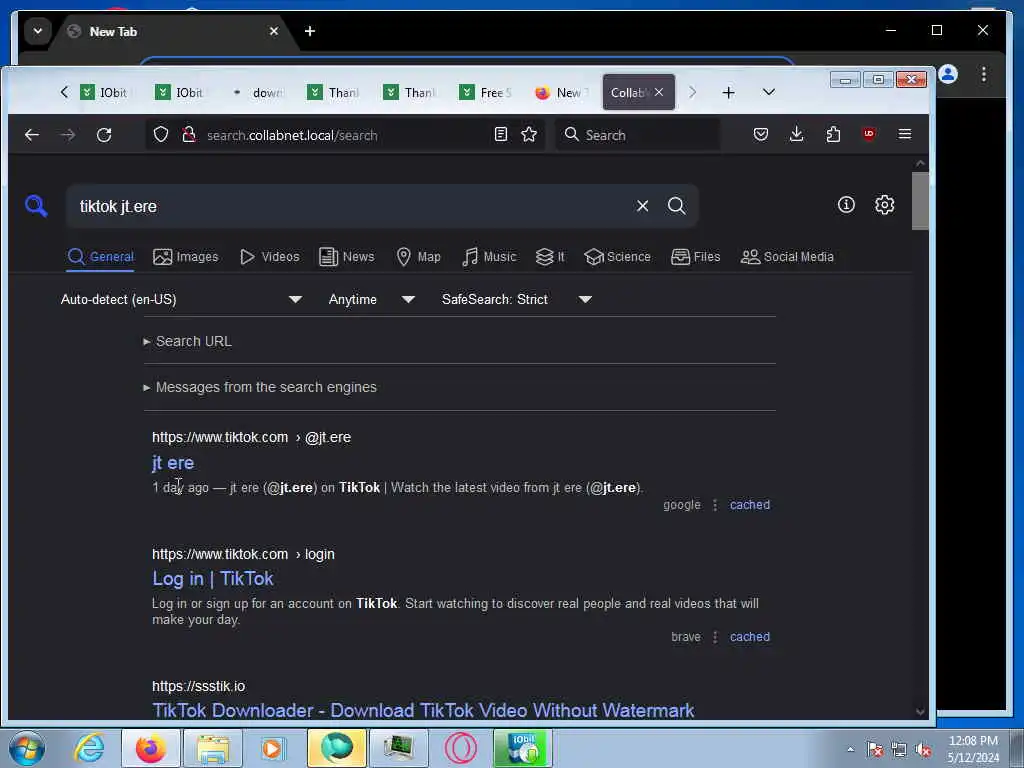Open Windows Explorer folder on taskbar
1024x768 pixels.
[x=213, y=748]
